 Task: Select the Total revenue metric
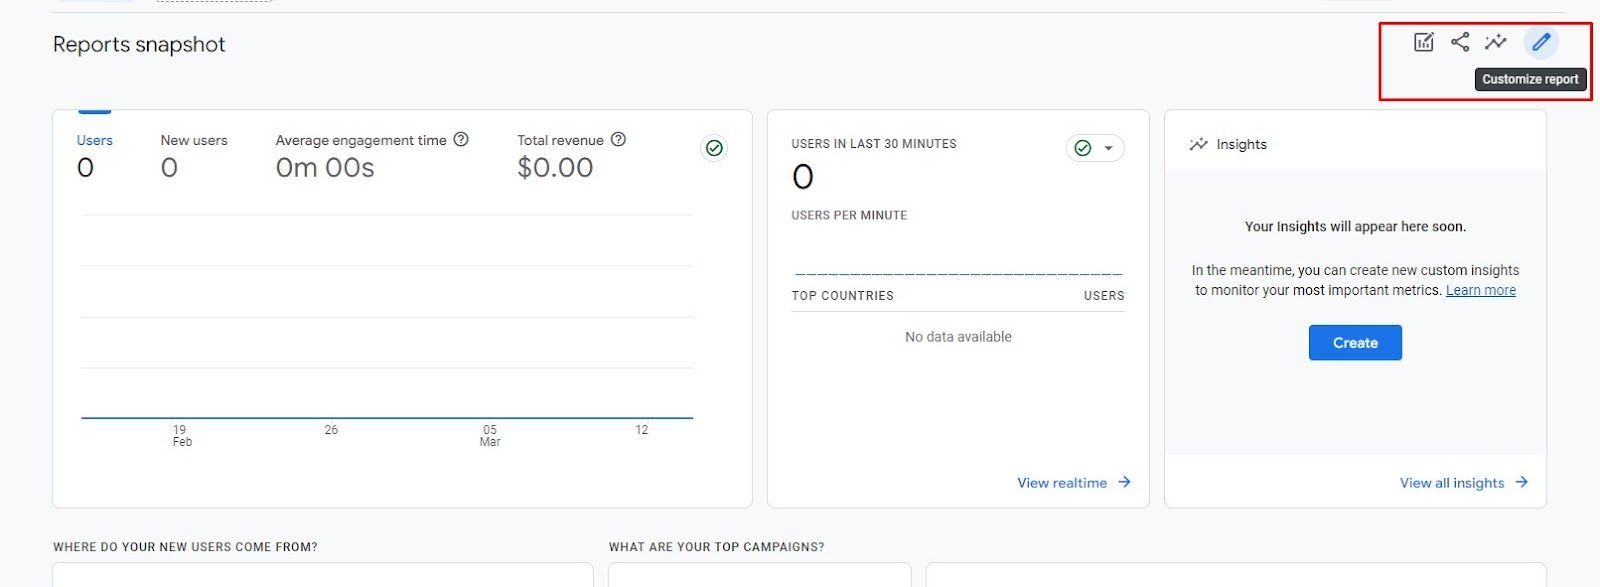pos(560,140)
